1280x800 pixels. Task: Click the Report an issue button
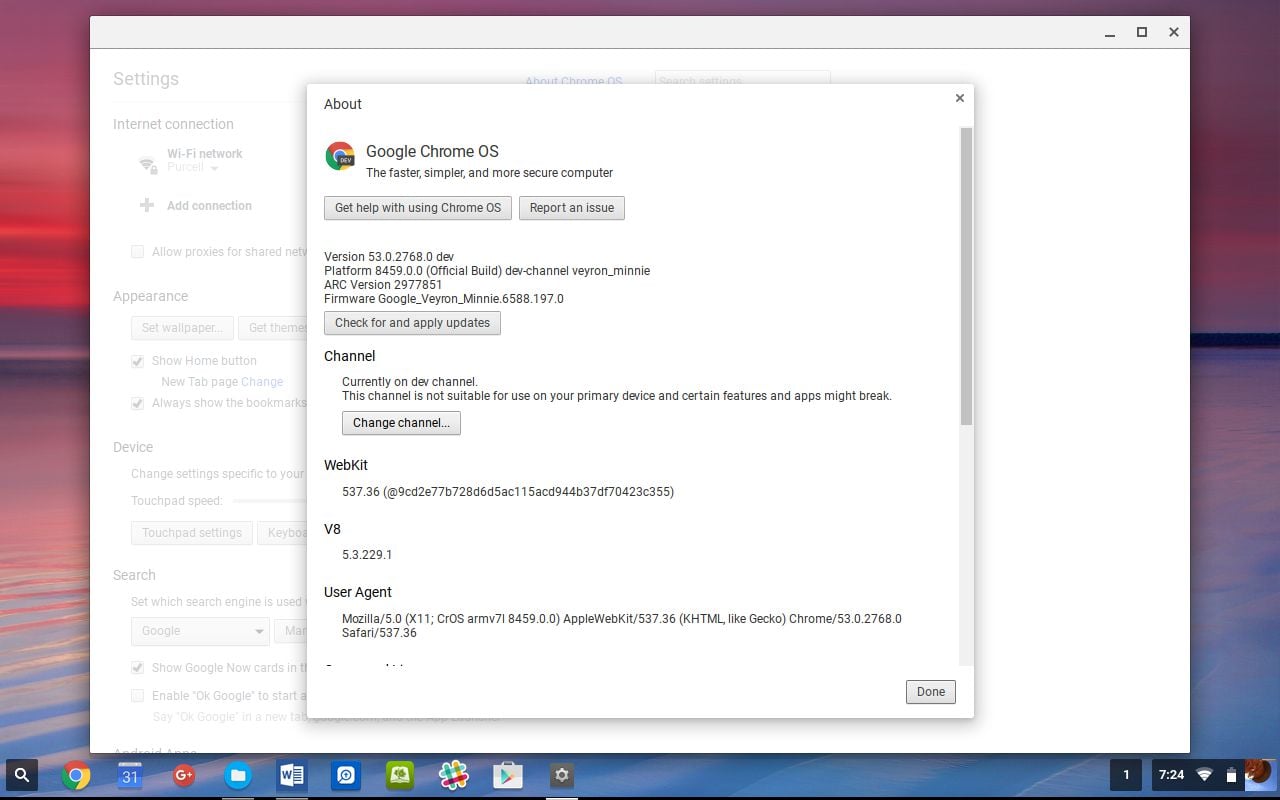click(571, 208)
